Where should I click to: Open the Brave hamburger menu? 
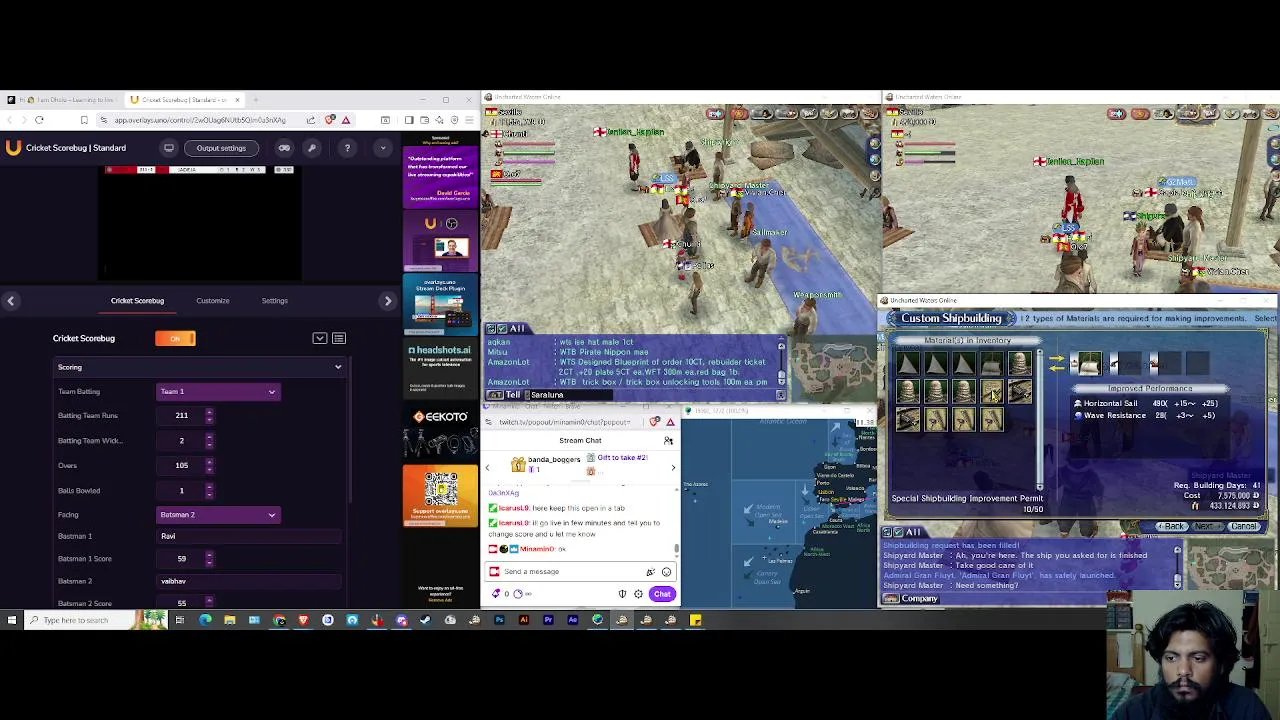469,120
